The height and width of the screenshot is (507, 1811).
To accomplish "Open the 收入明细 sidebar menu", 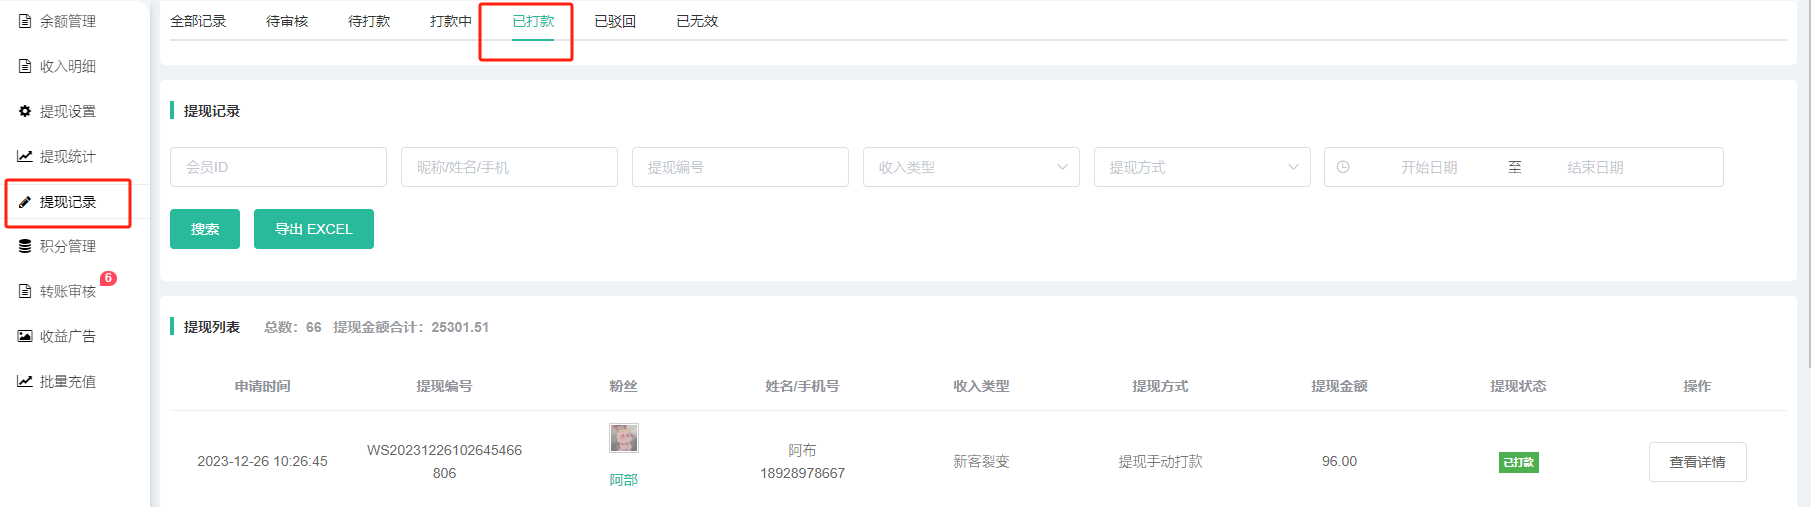I will pos(68,66).
